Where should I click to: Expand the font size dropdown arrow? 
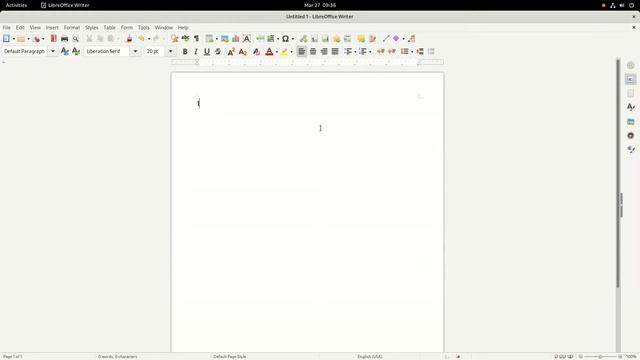click(x=171, y=51)
